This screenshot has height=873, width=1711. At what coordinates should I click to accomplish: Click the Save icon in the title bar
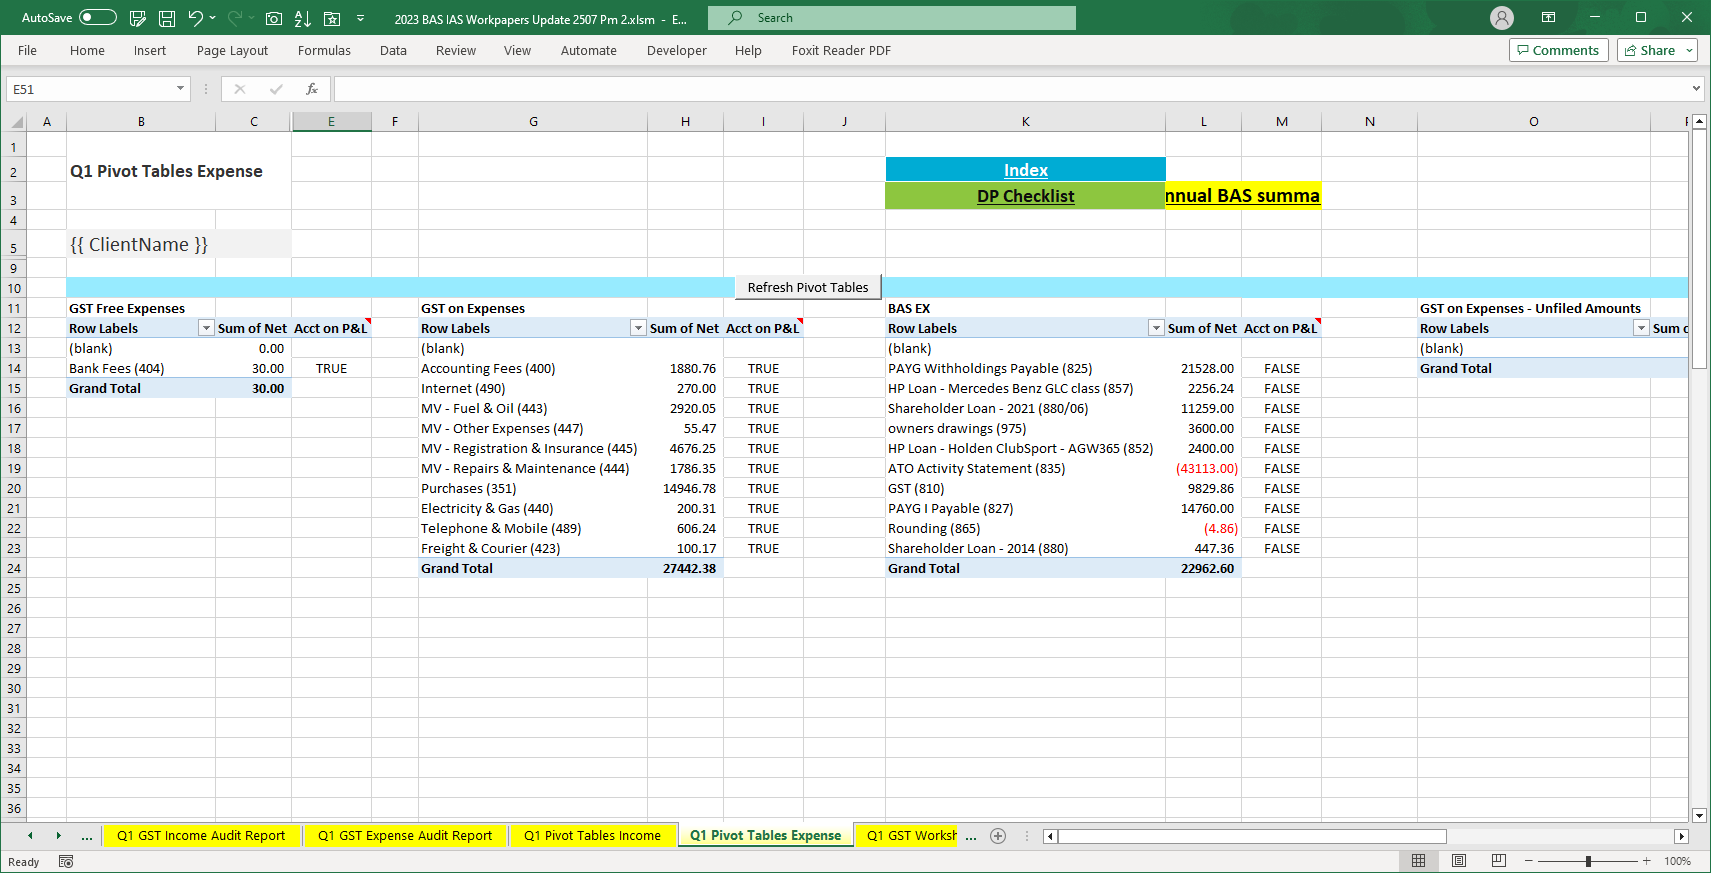167,18
